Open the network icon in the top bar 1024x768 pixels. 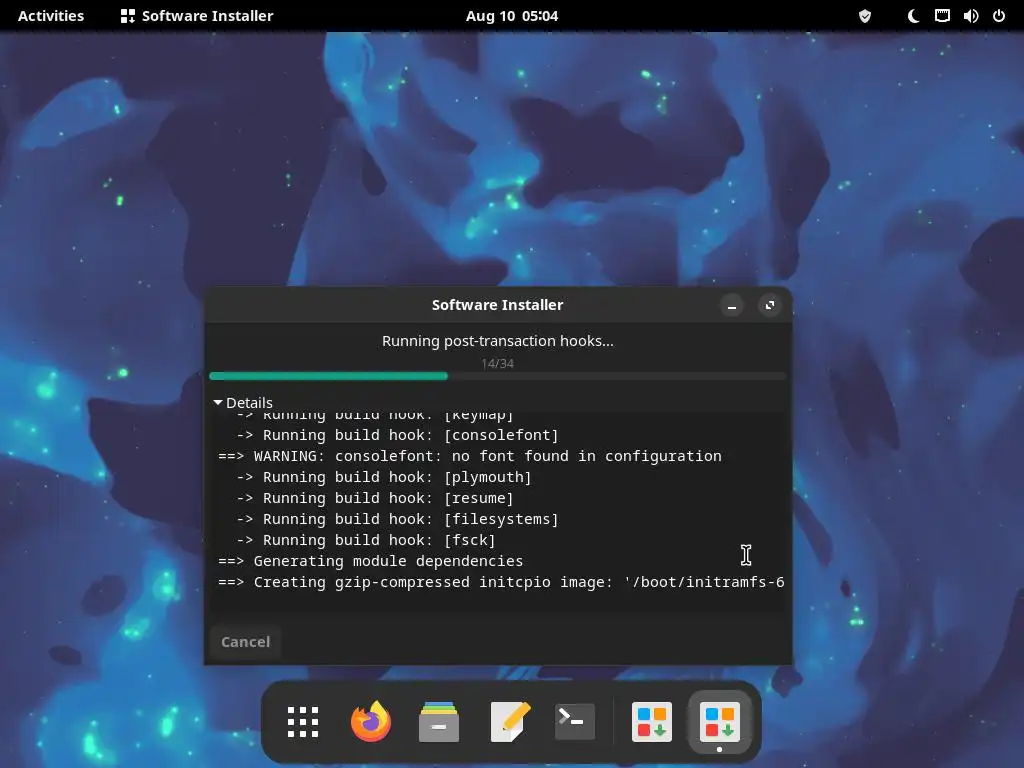942,16
